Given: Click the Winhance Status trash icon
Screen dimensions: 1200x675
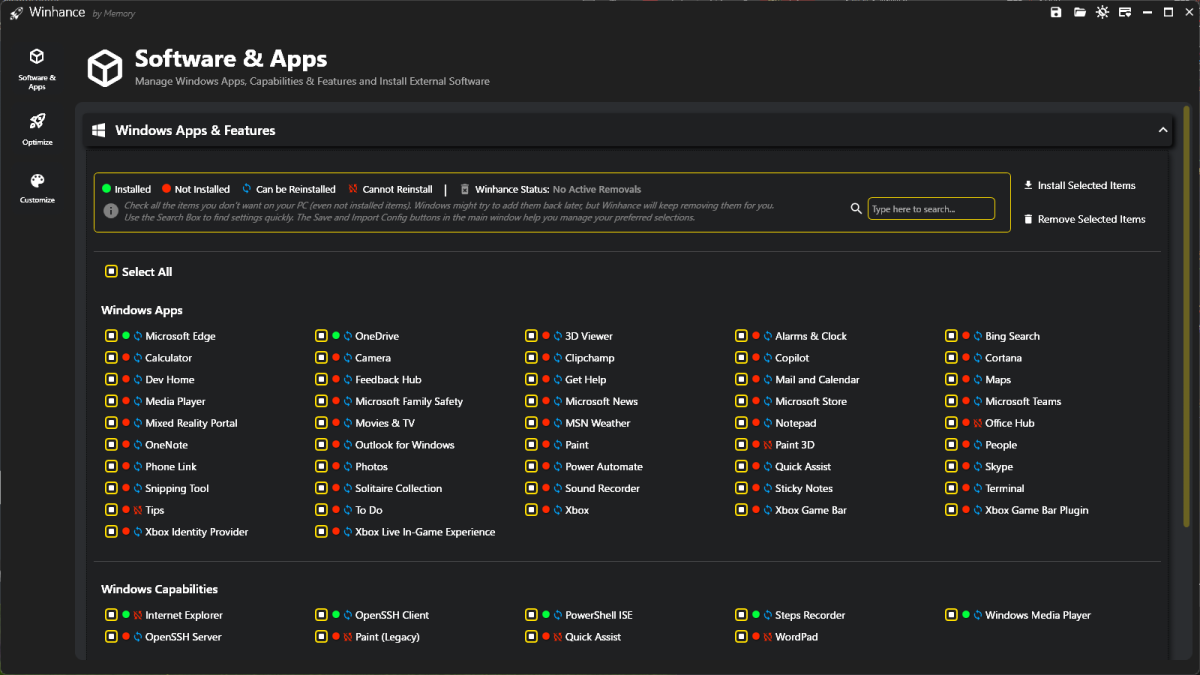Looking at the screenshot, I should click(x=464, y=189).
